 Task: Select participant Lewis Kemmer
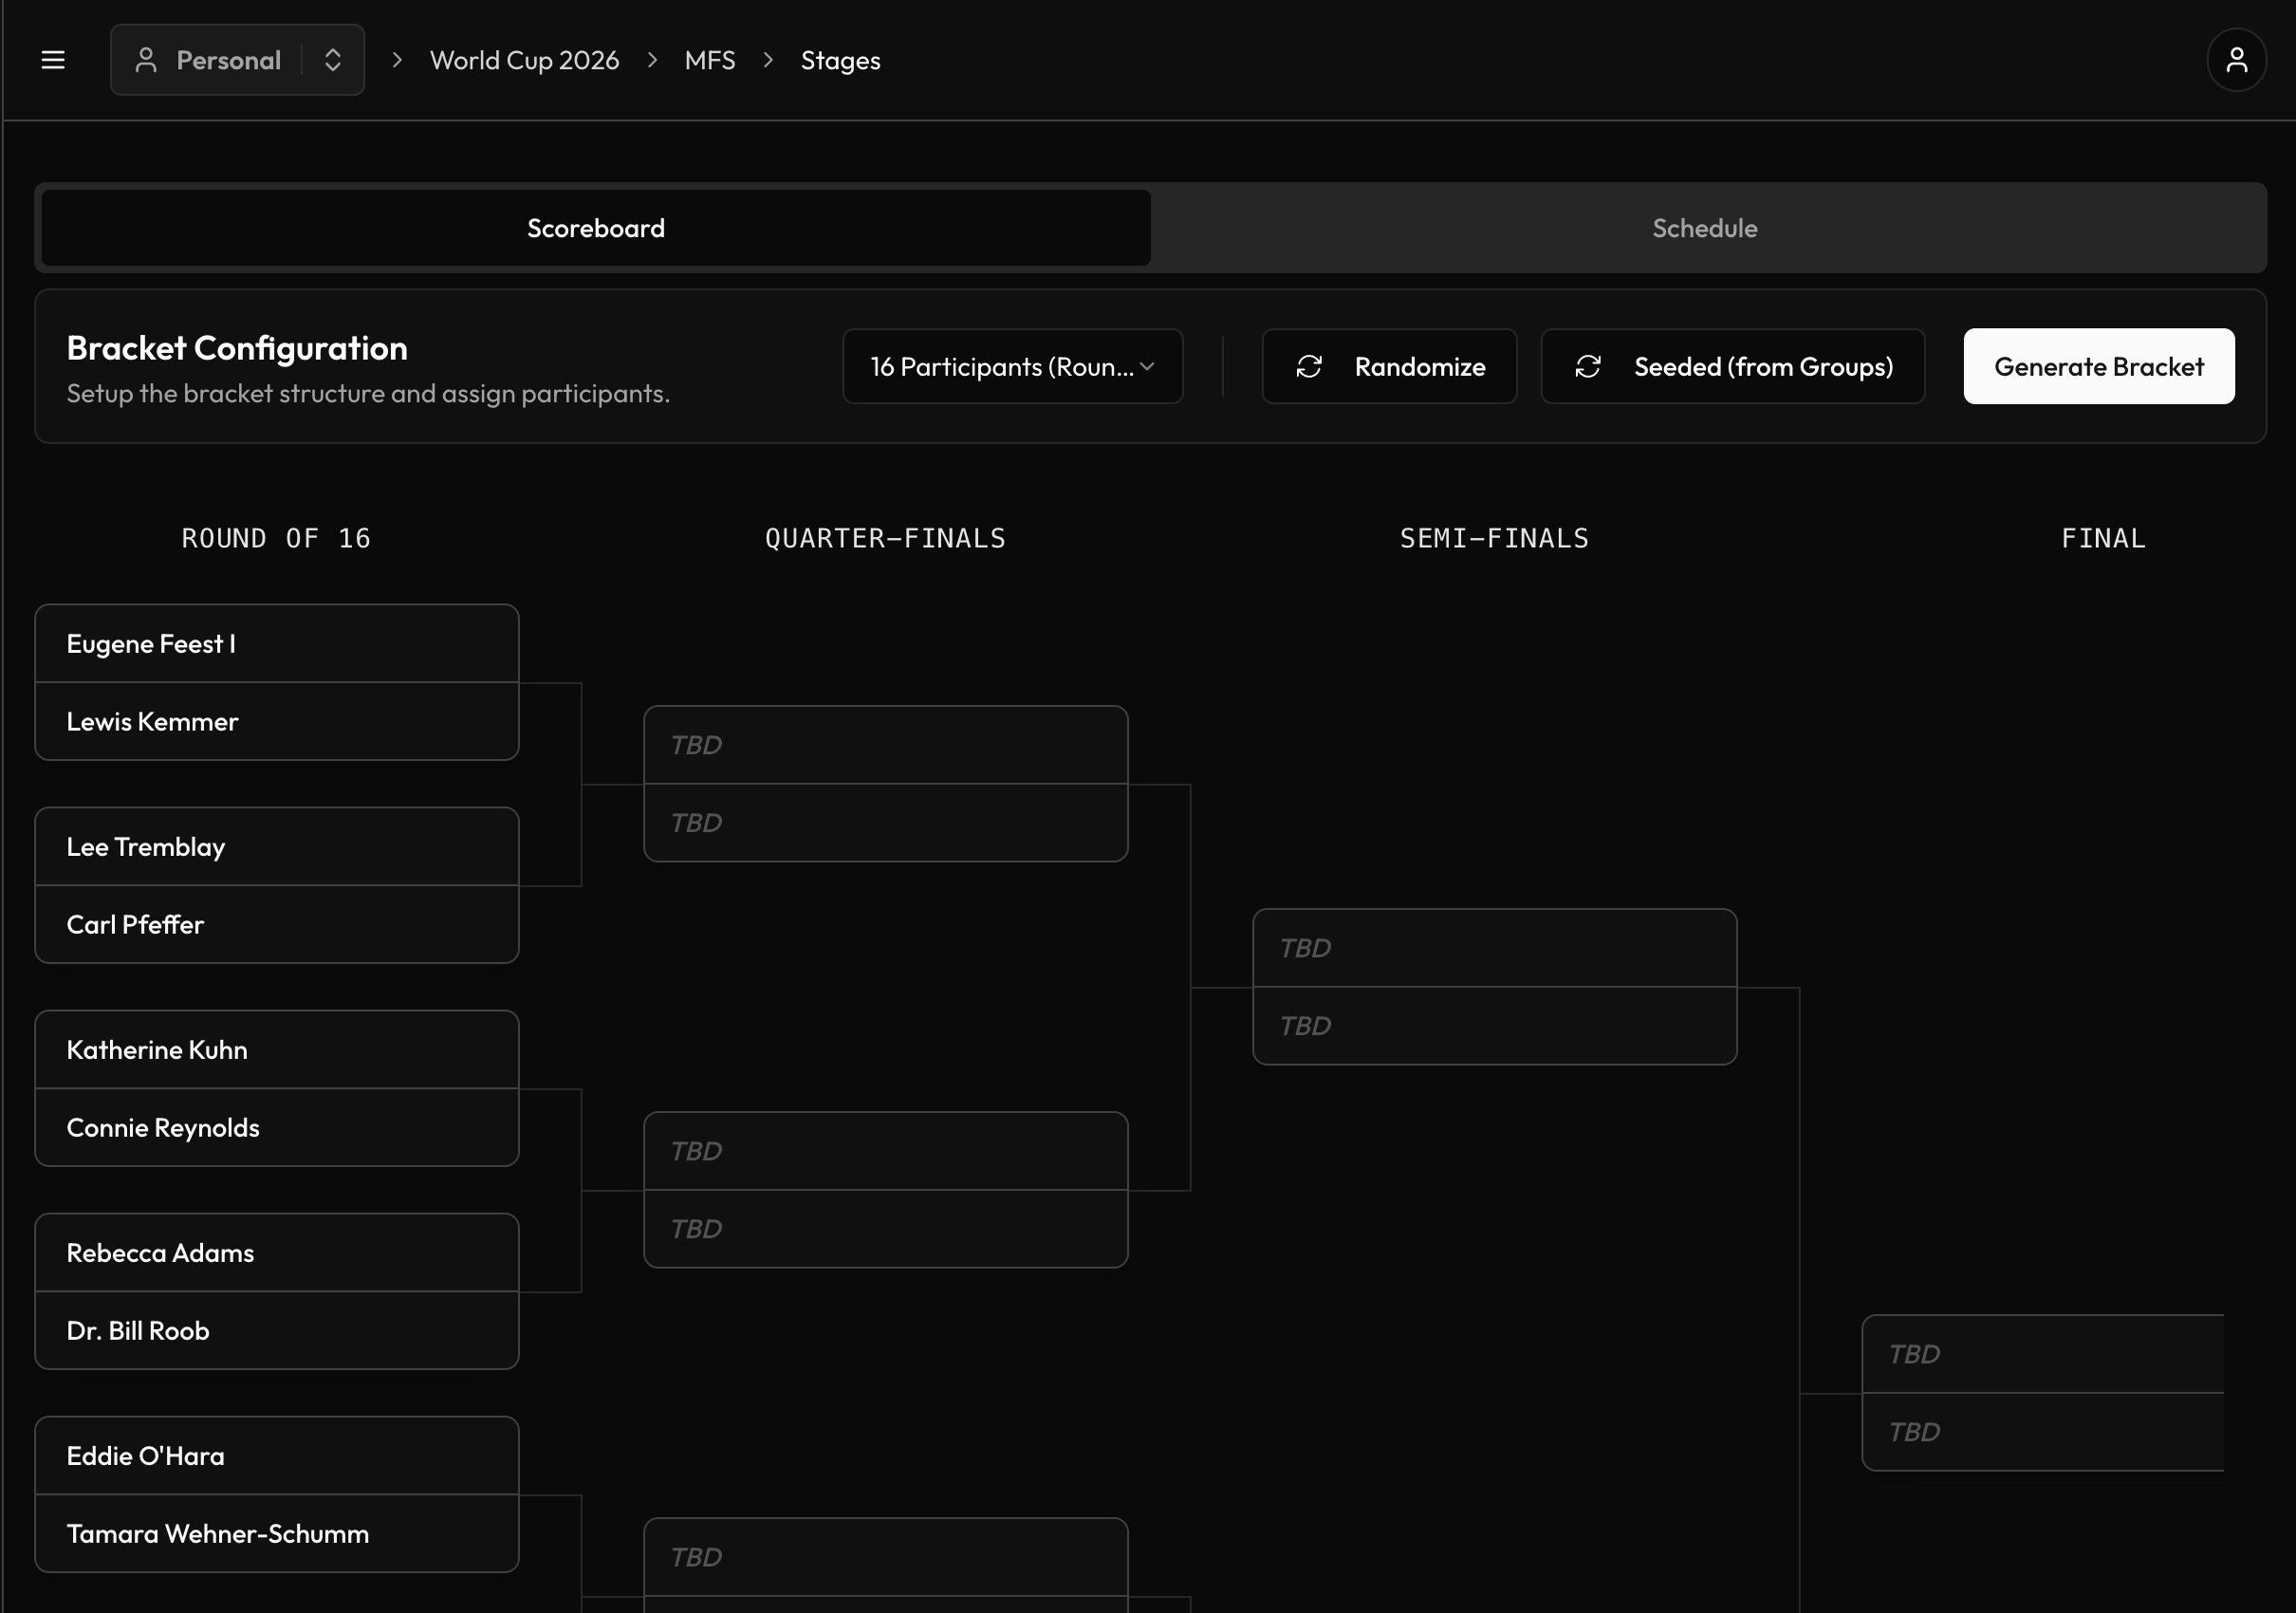click(x=277, y=722)
